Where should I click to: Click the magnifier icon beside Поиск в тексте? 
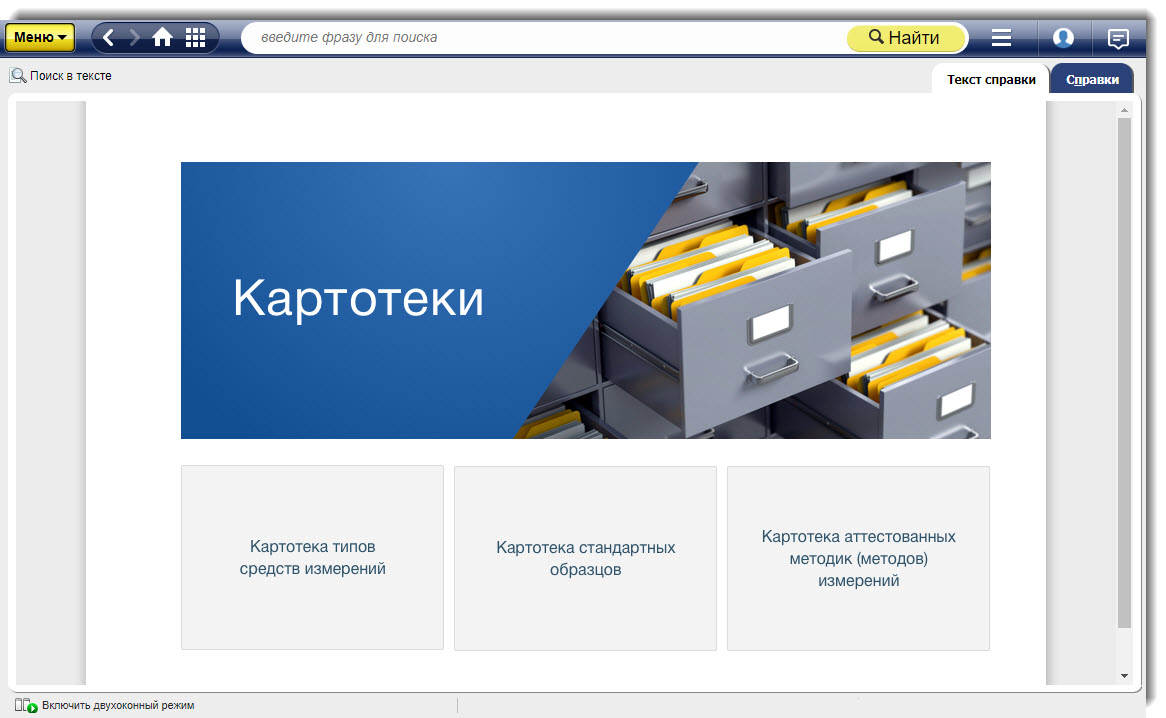click(x=18, y=76)
